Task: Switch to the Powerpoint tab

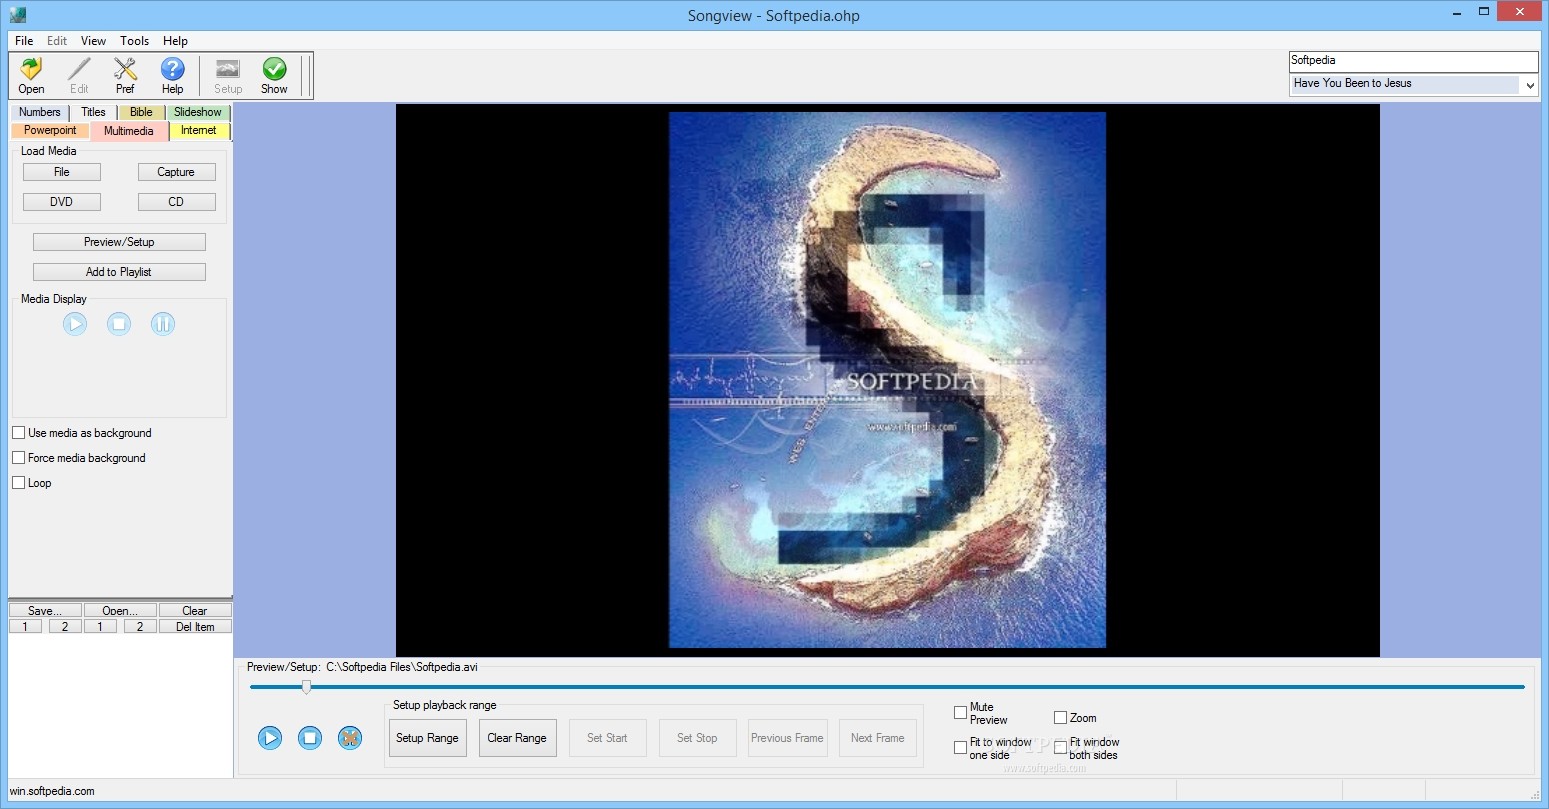Action: pos(50,130)
